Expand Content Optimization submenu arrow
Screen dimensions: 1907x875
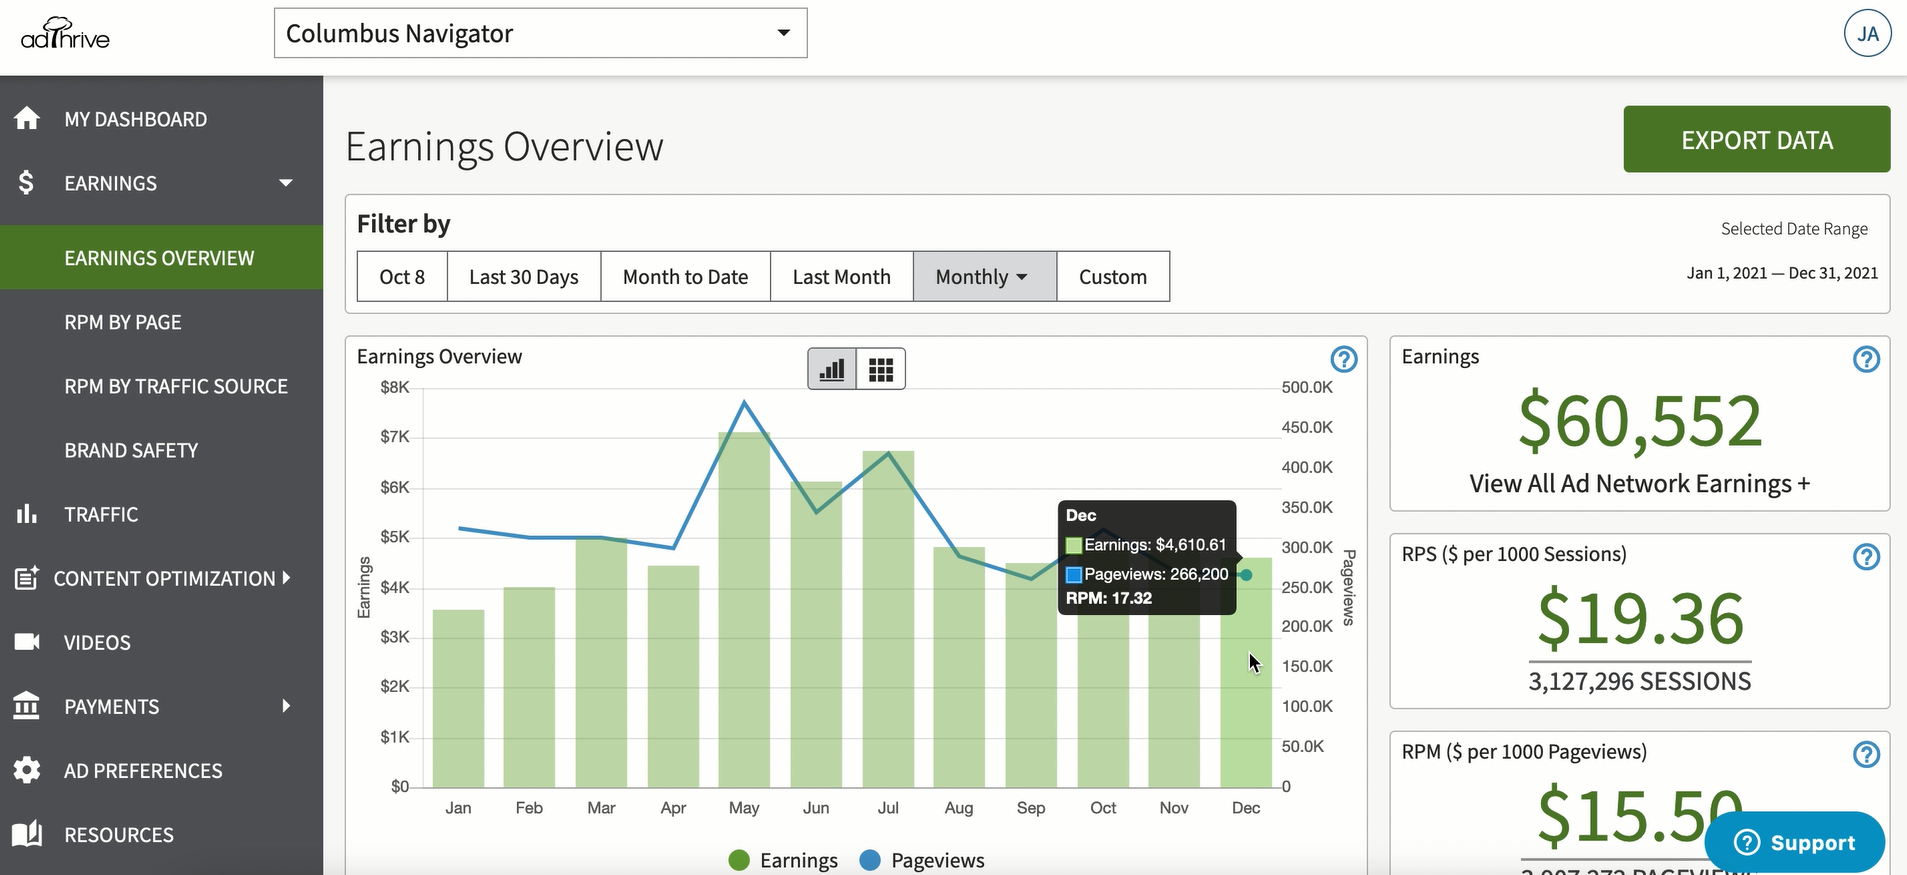286,578
